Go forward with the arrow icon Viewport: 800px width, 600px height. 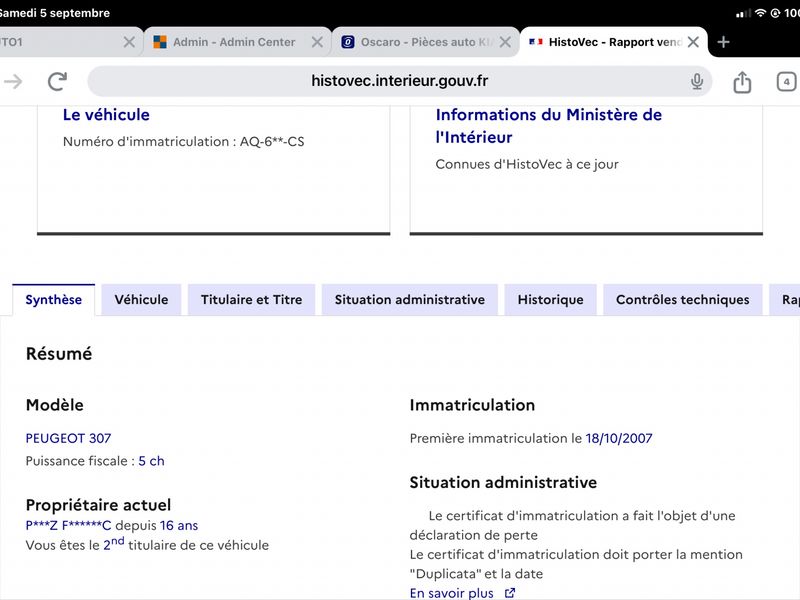[13, 81]
